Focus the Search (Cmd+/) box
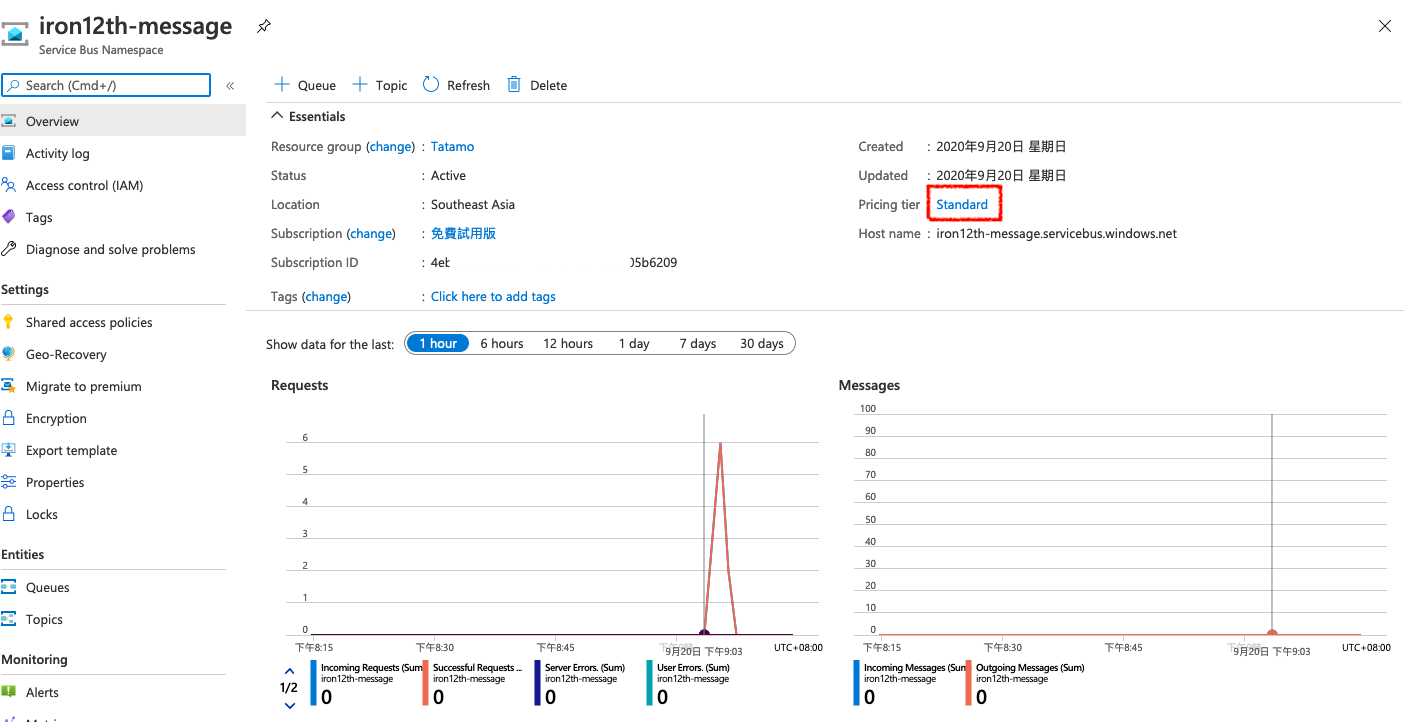The image size is (1404, 722). (x=106, y=85)
